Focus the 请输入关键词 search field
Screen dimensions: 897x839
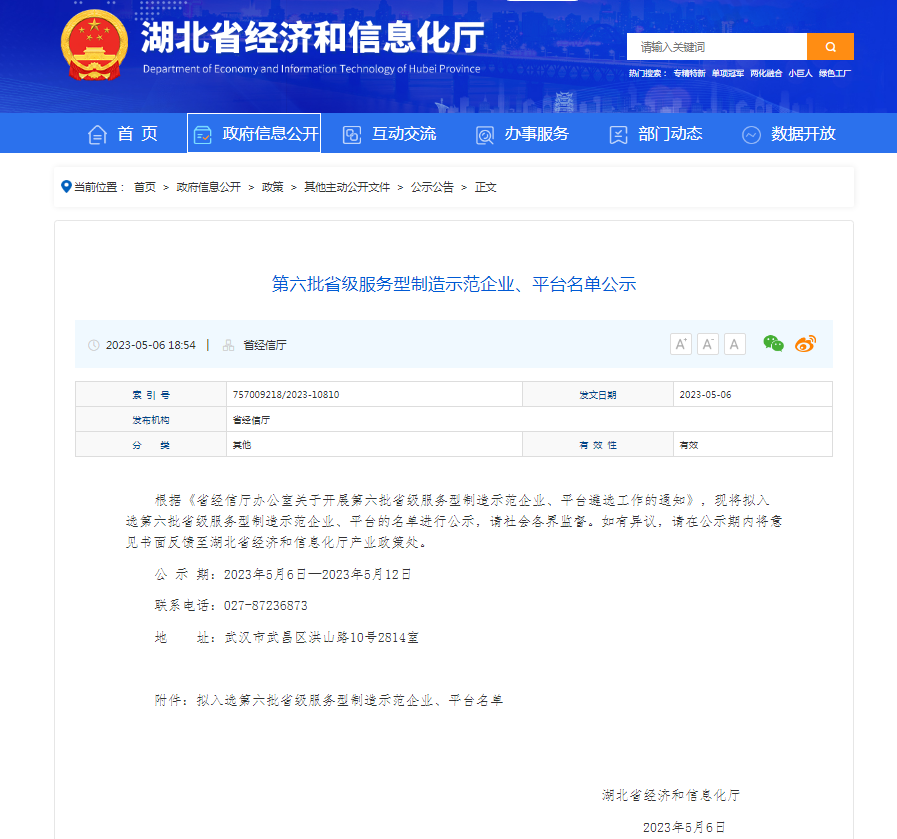click(717, 46)
